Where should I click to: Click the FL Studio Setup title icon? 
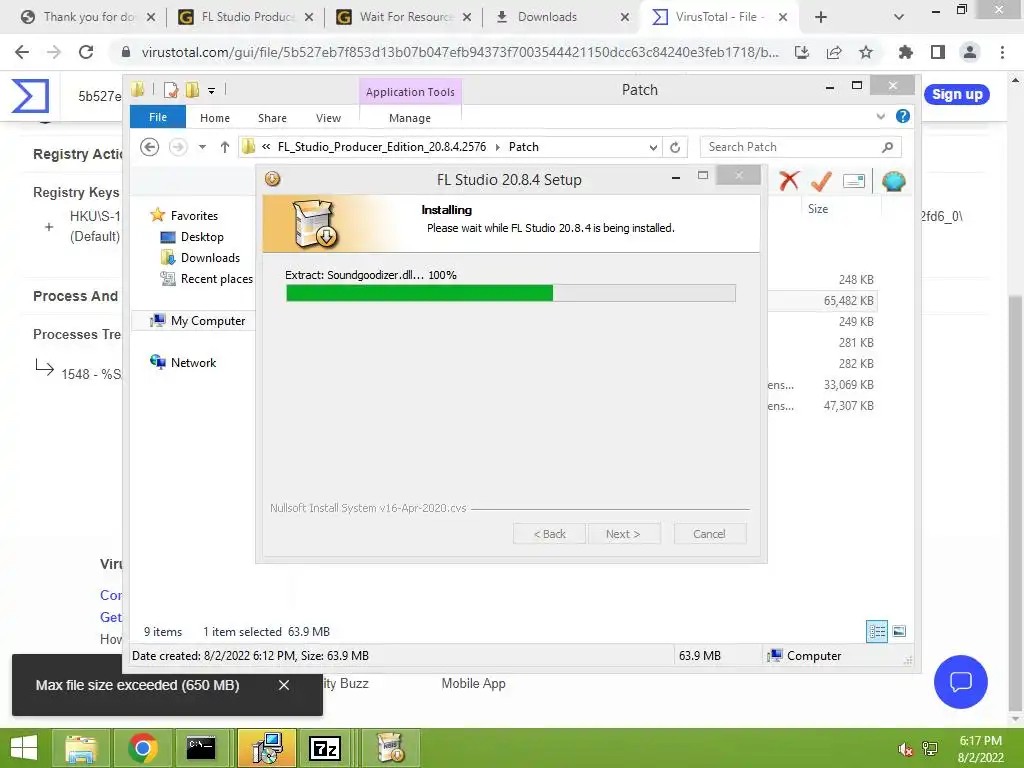coord(272,178)
